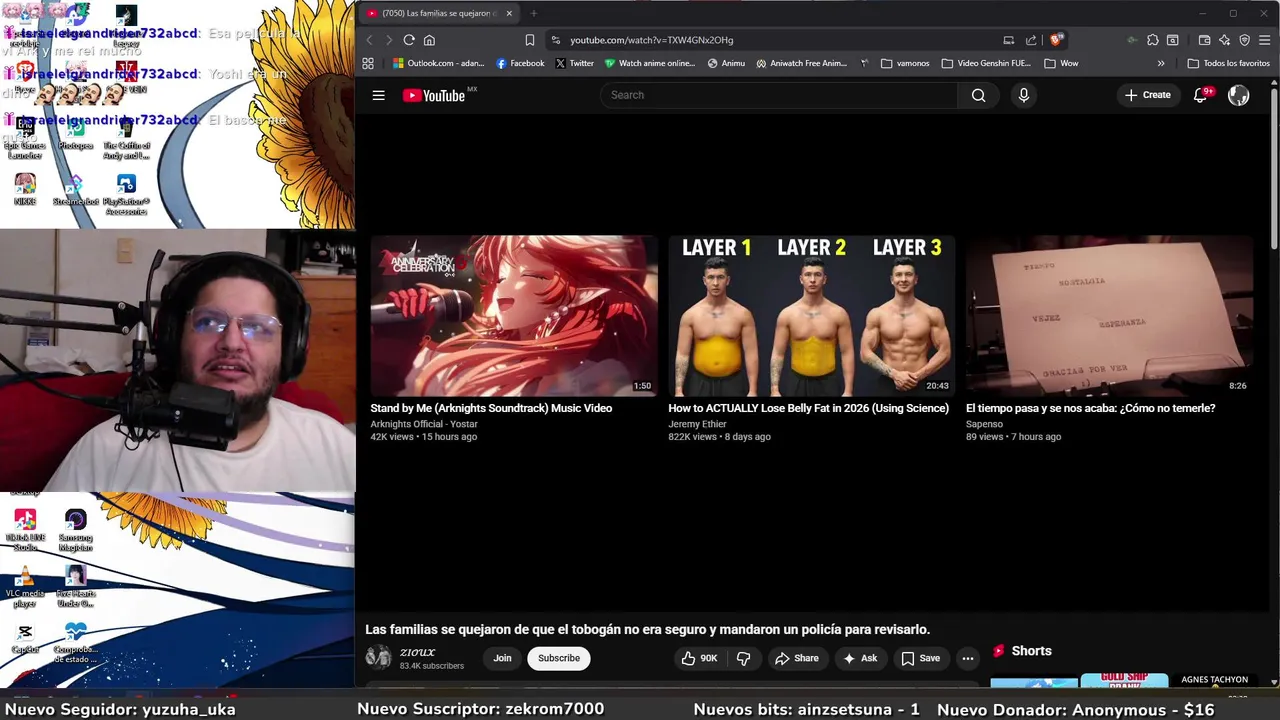
Task: Show hidden bookmarks with double chevron
Action: point(1161,63)
